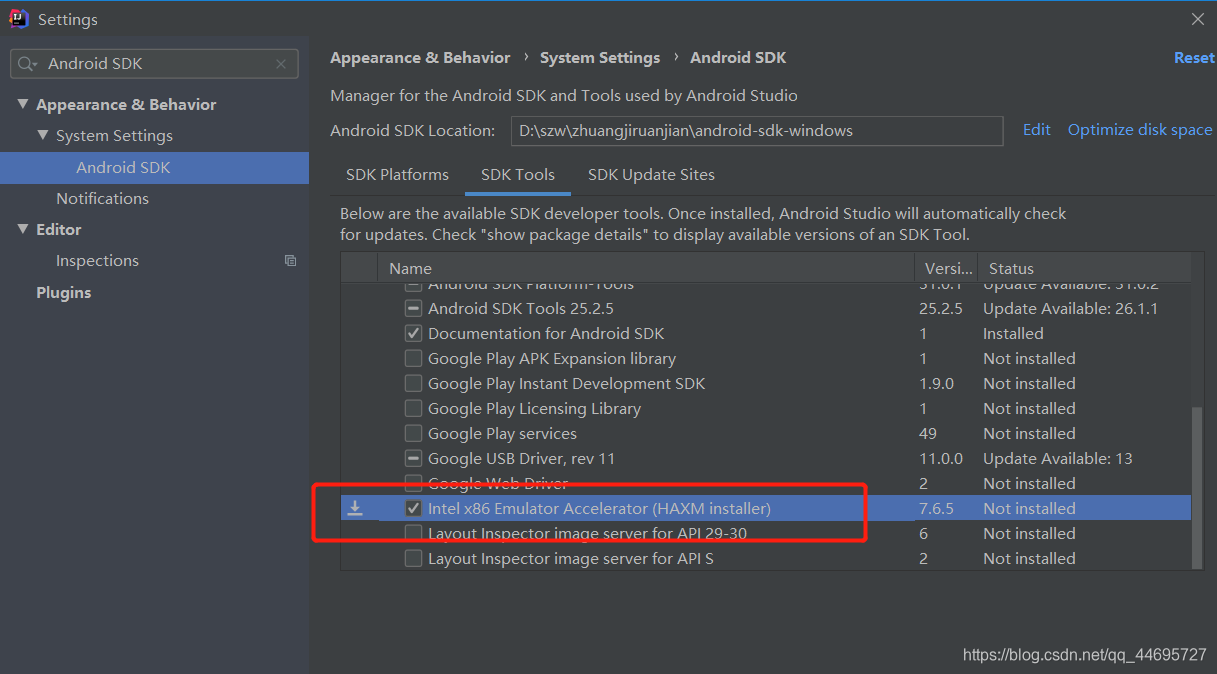Click the Name column header
Screen dimensions: 1217x674
pos(645,268)
